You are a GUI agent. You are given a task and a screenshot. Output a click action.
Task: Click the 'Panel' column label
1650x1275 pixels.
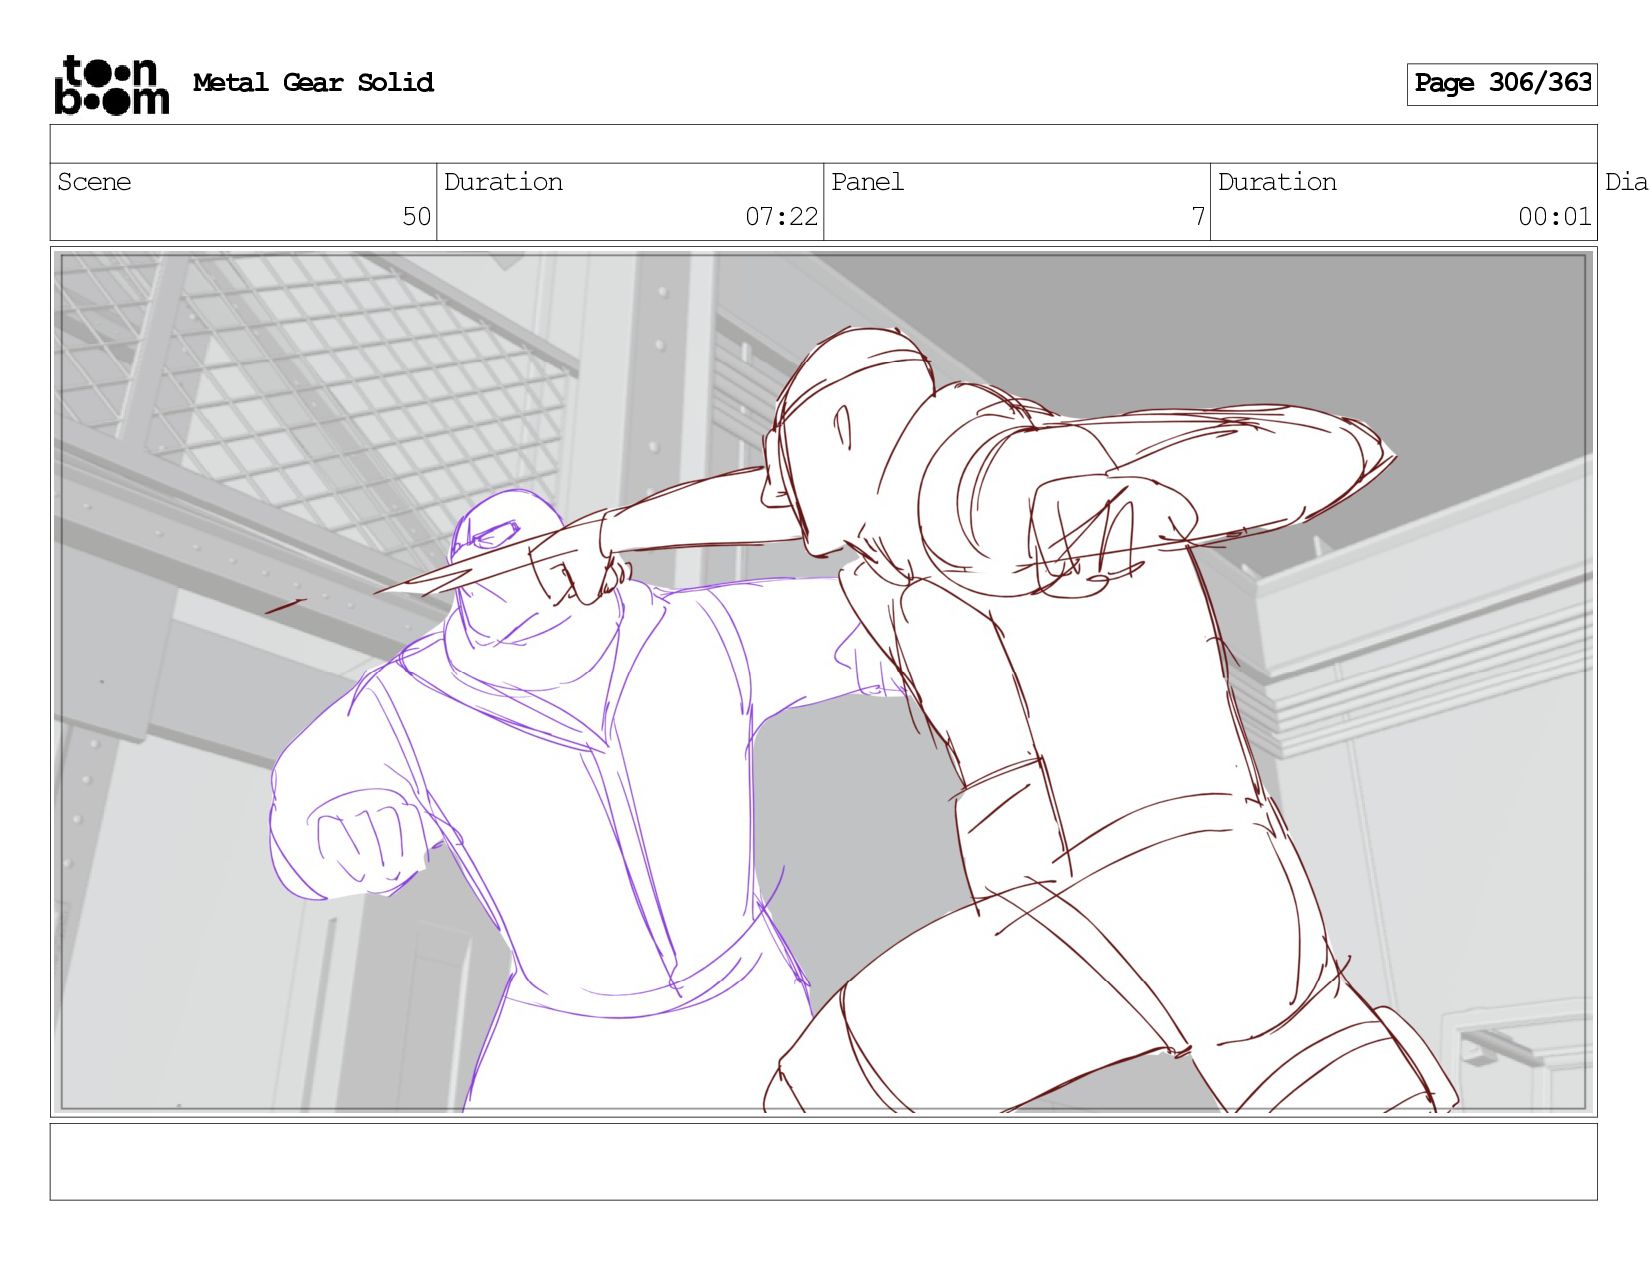[x=867, y=182]
